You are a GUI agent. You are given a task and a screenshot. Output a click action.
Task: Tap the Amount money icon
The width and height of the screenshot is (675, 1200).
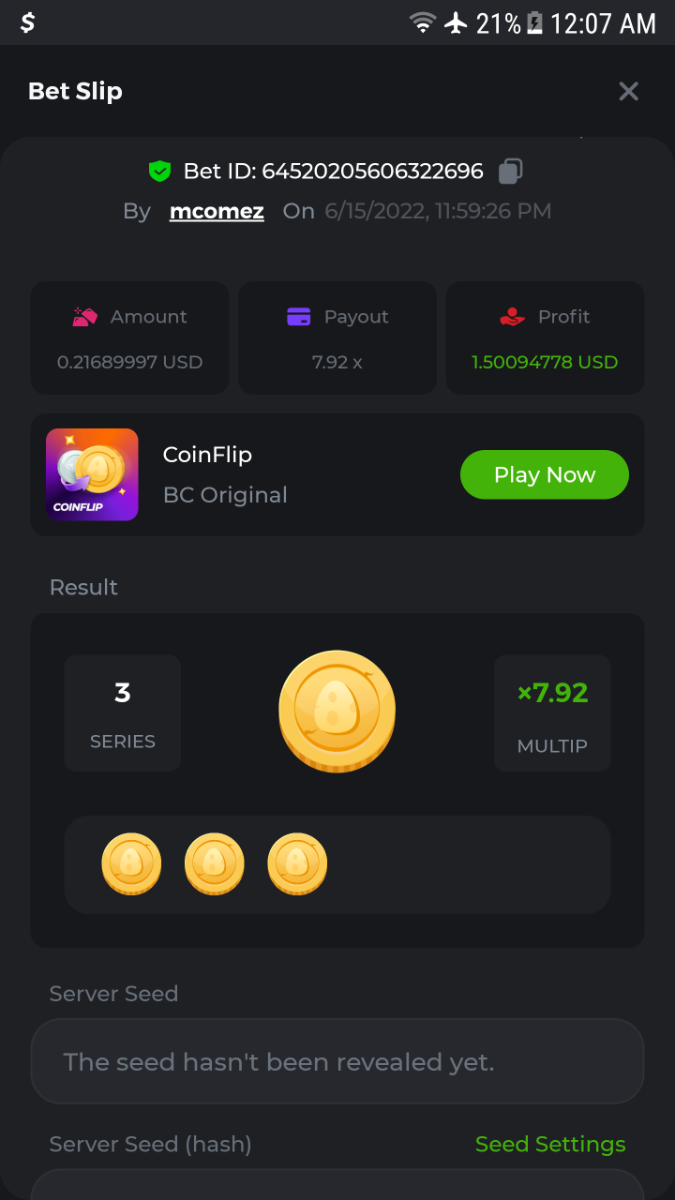84,317
